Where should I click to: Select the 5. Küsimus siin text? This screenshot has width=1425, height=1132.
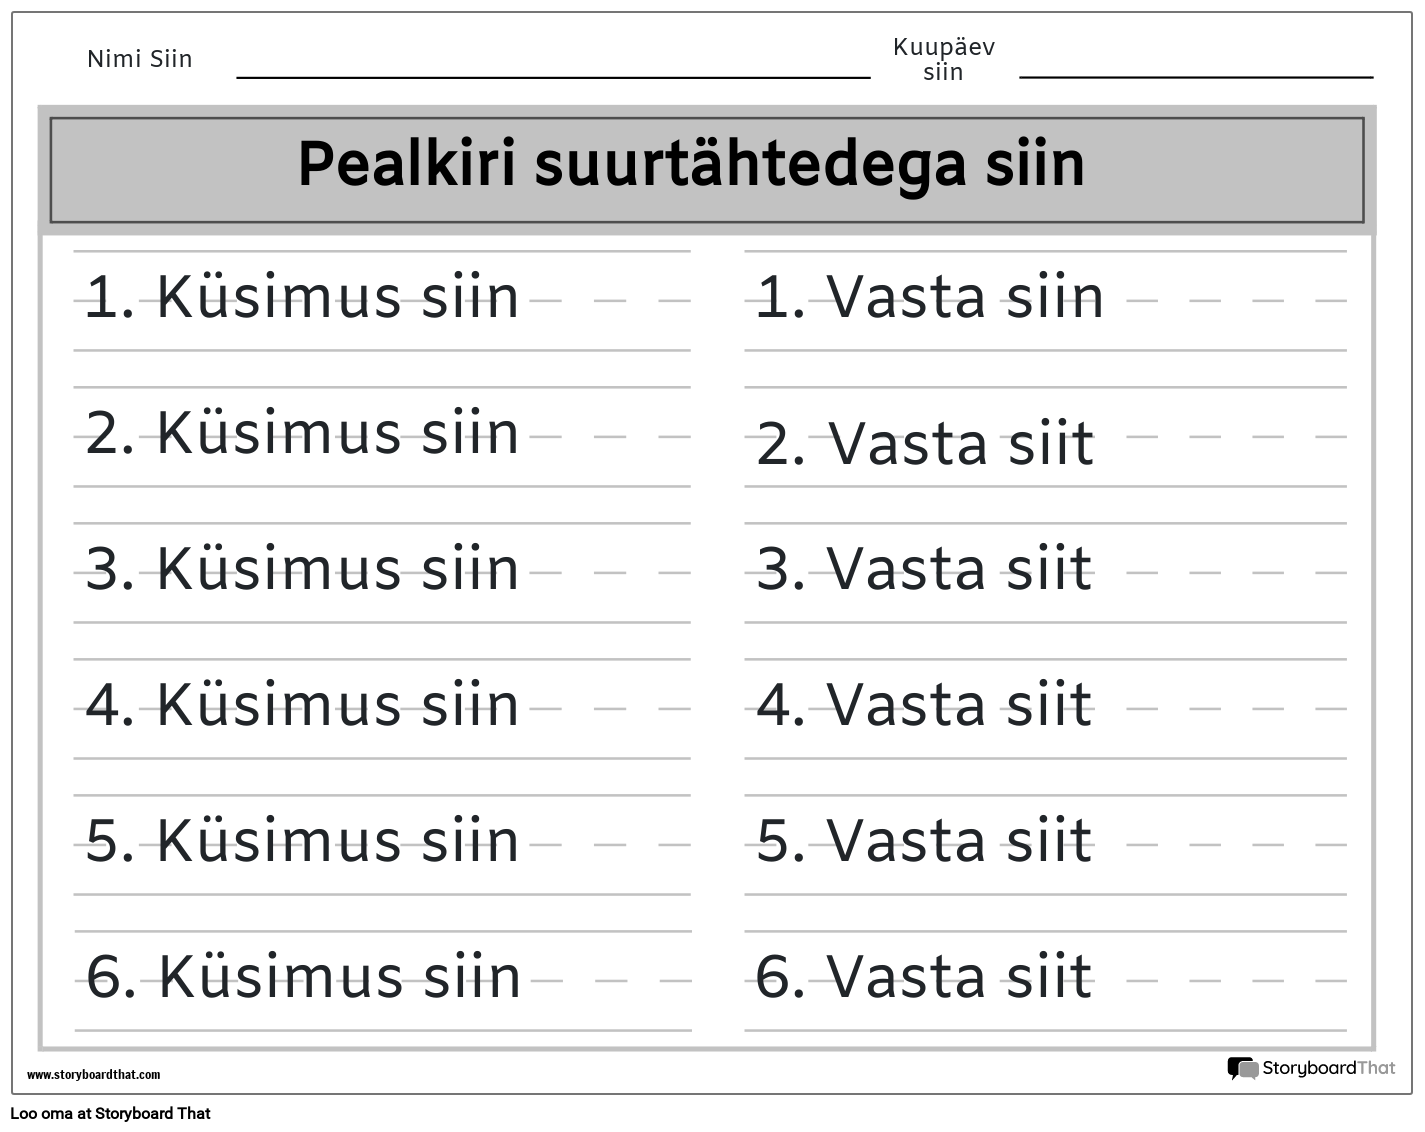pyautogui.click(x=302, y=841)
